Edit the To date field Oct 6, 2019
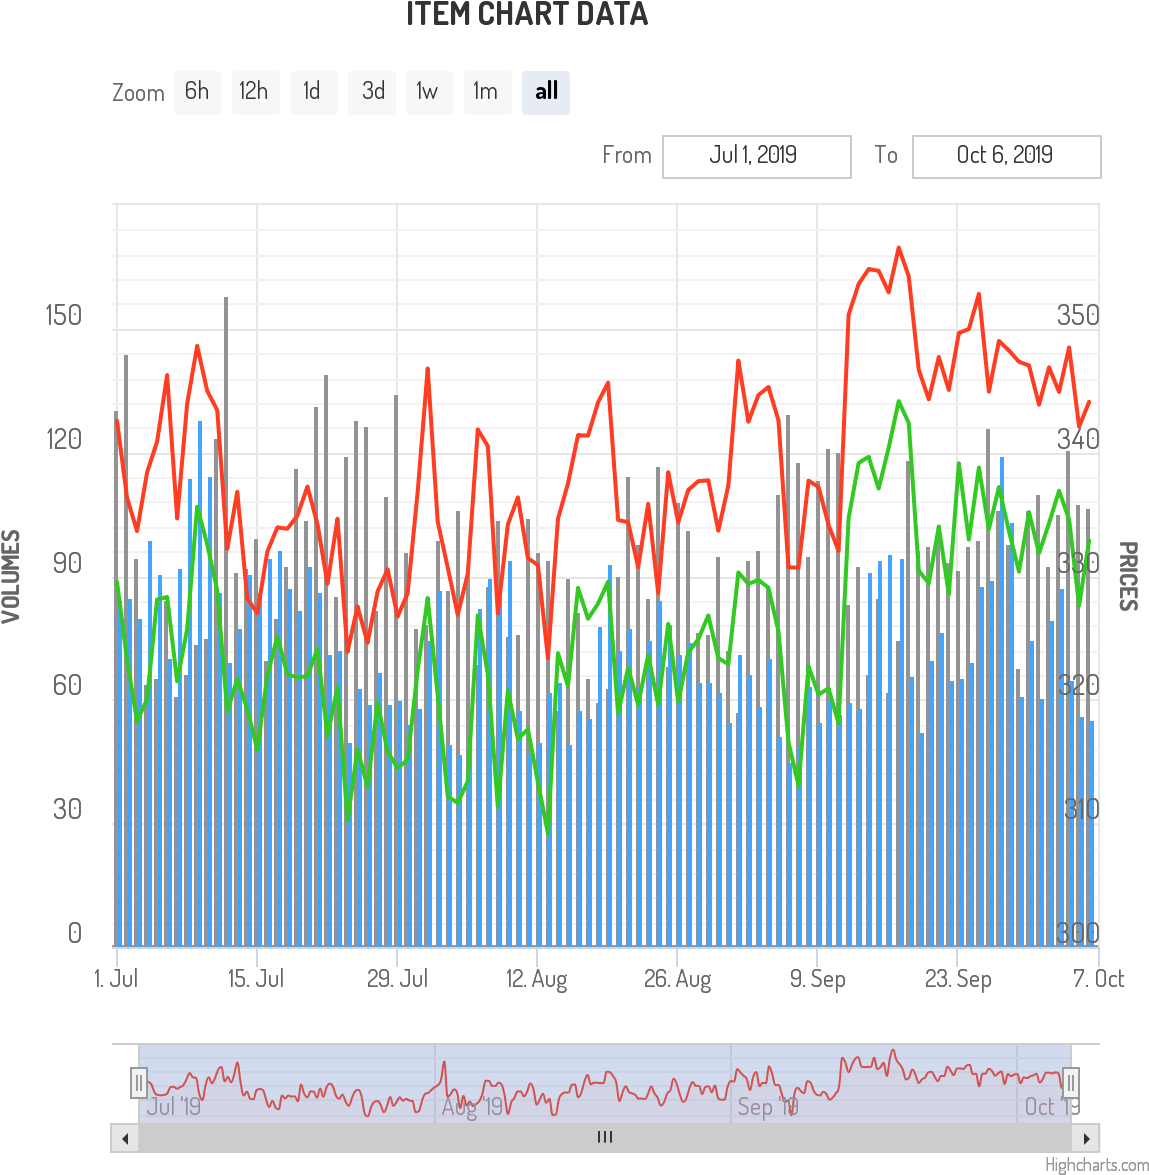The height and width of the screenshot is (1175, 1149). (x=1007, y=157)
